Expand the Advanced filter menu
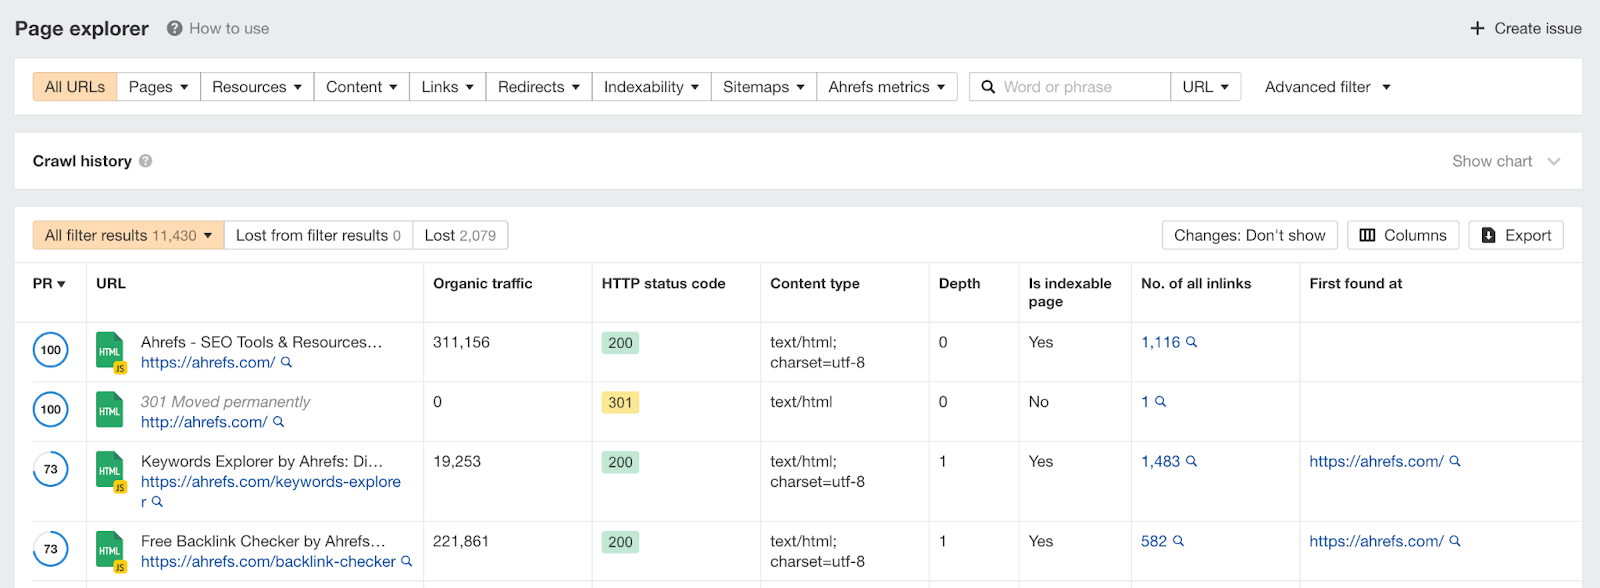This screenshot has height=588, width=1600. coord(1328,87)
